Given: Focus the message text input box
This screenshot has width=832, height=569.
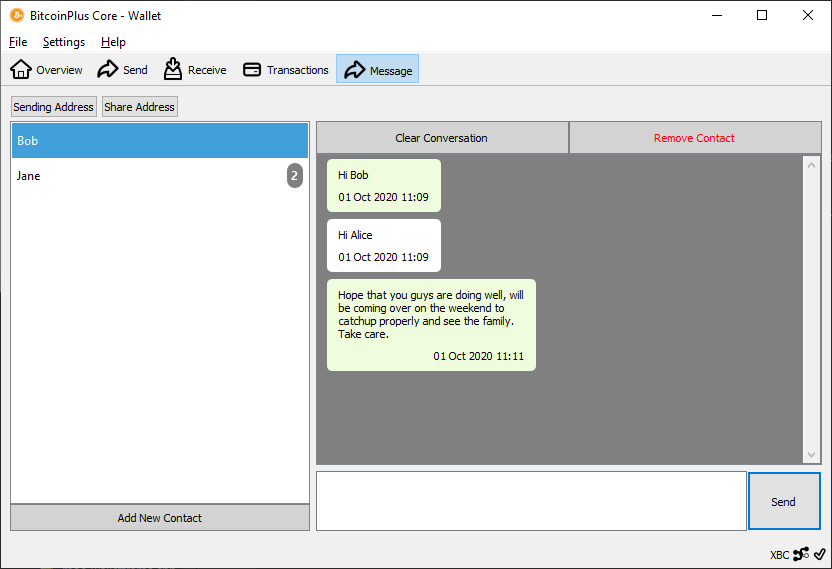Looking at the screenshot, I should click(531, 501).
